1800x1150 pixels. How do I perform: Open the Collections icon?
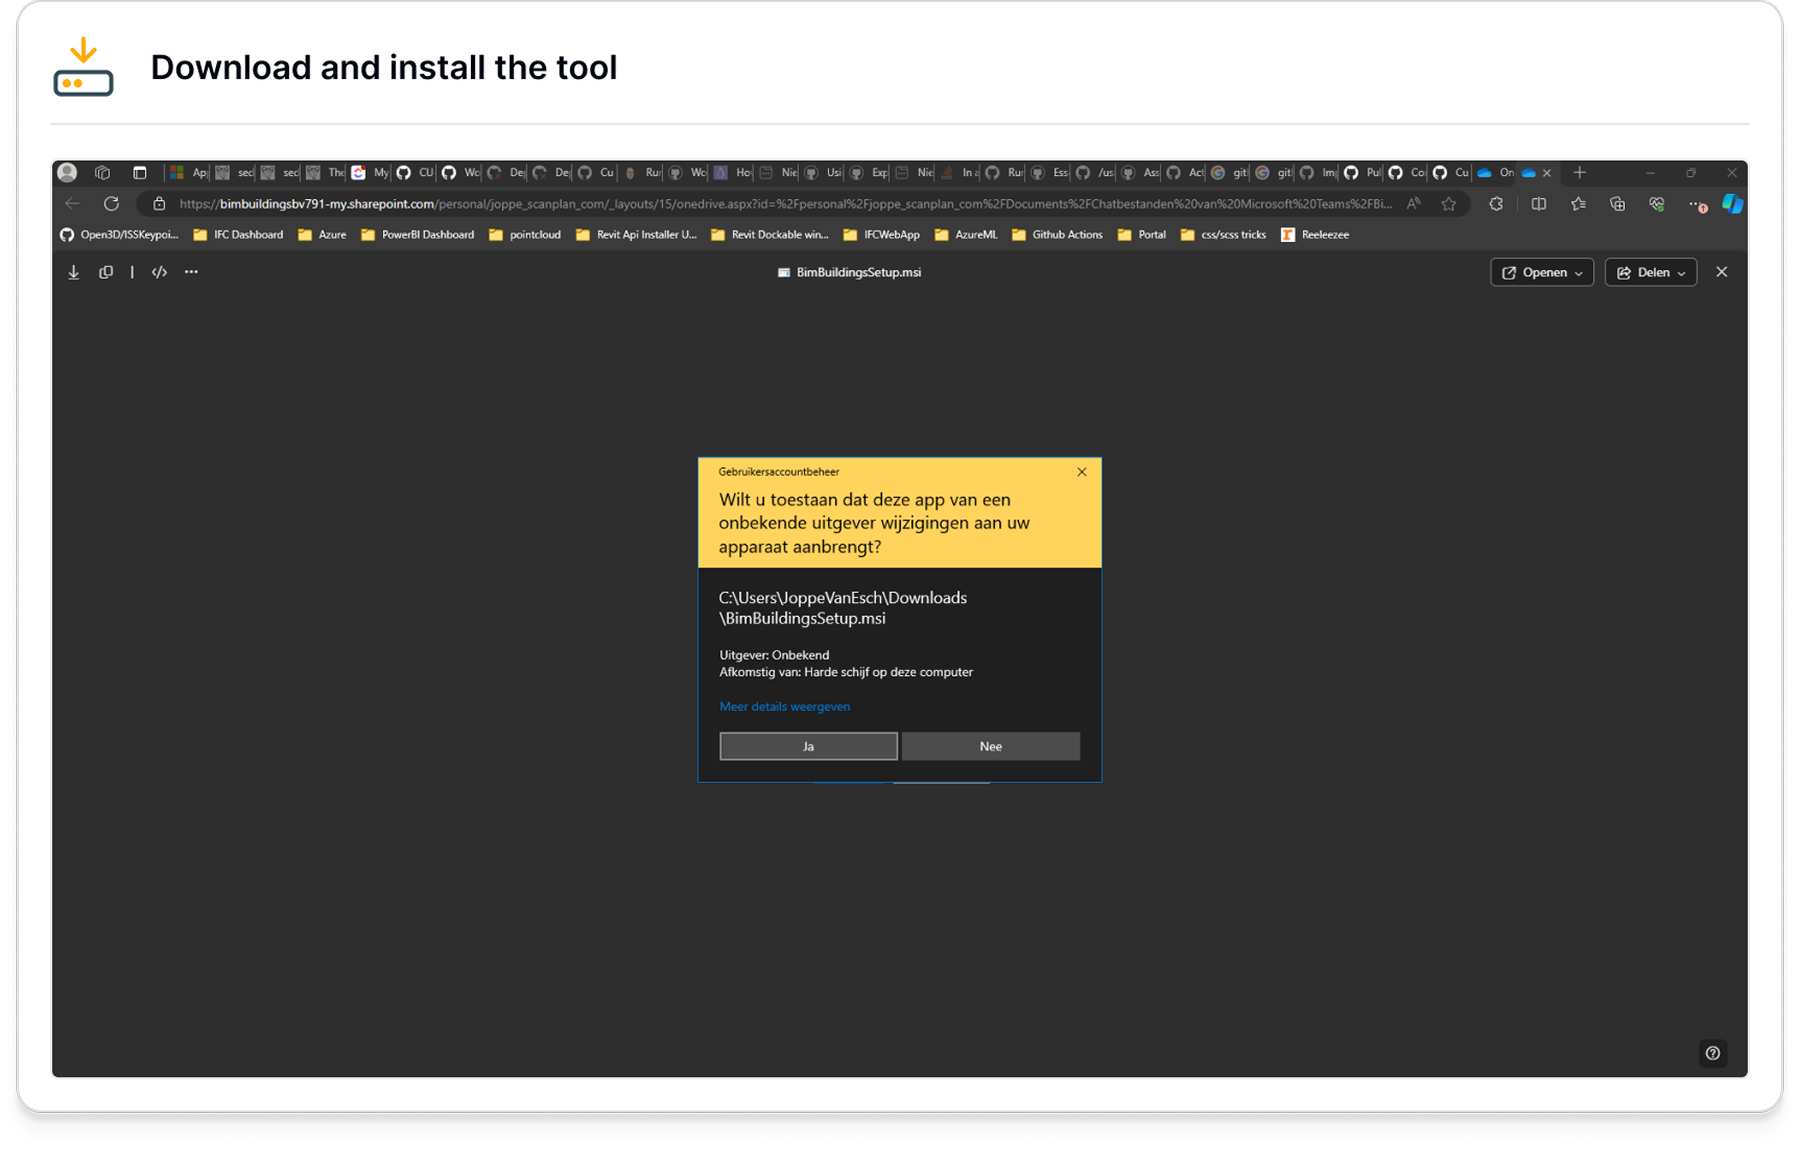pyautogui.click(x=1617, y=204)
